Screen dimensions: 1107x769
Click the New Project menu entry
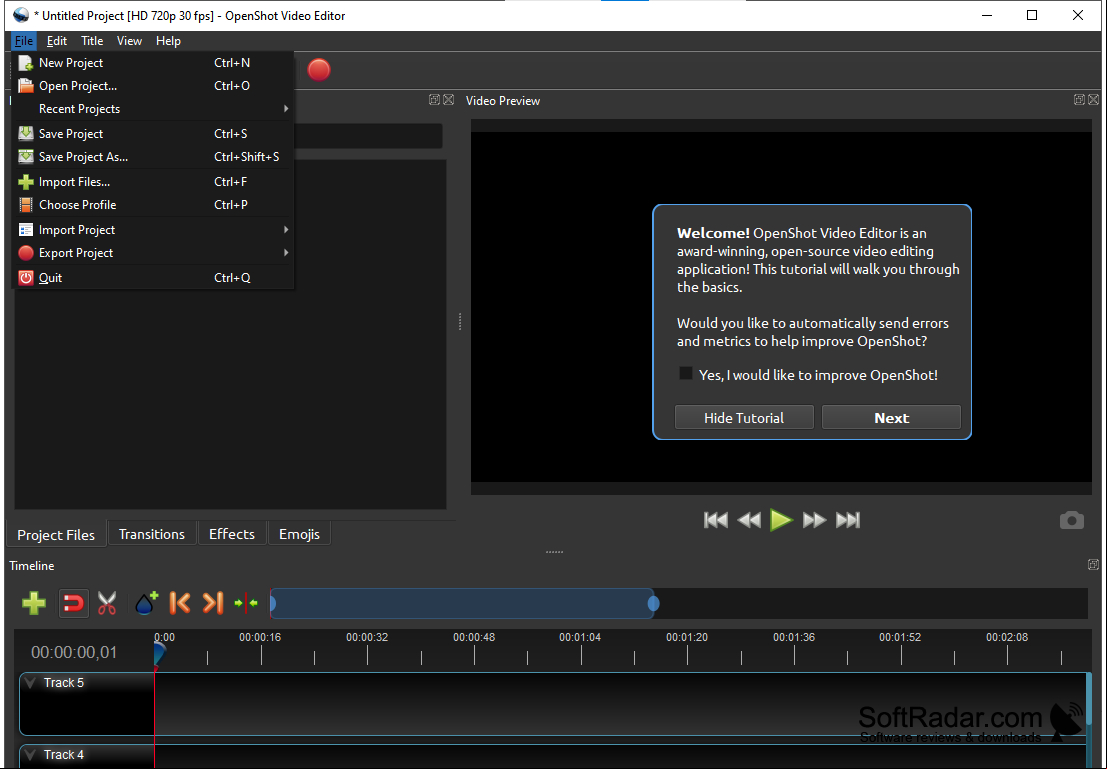[x=152, y=63]
